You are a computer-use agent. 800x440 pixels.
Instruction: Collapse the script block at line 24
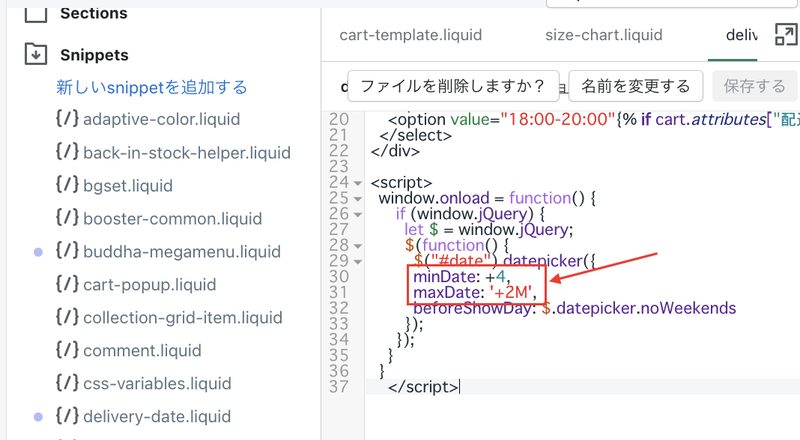[x=358, y=183]
